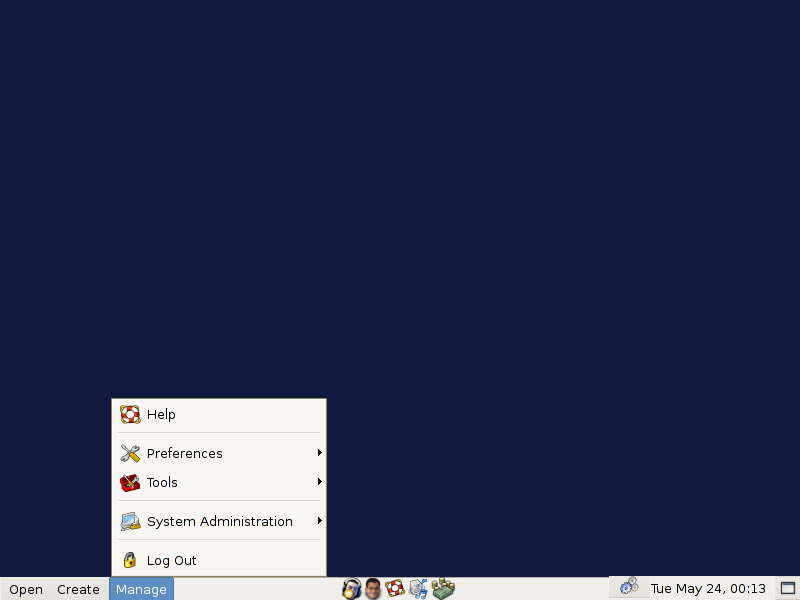This screenshot has height=600, width=800.
Task: Close the menu via the Manage button
Action: [141, 589]
